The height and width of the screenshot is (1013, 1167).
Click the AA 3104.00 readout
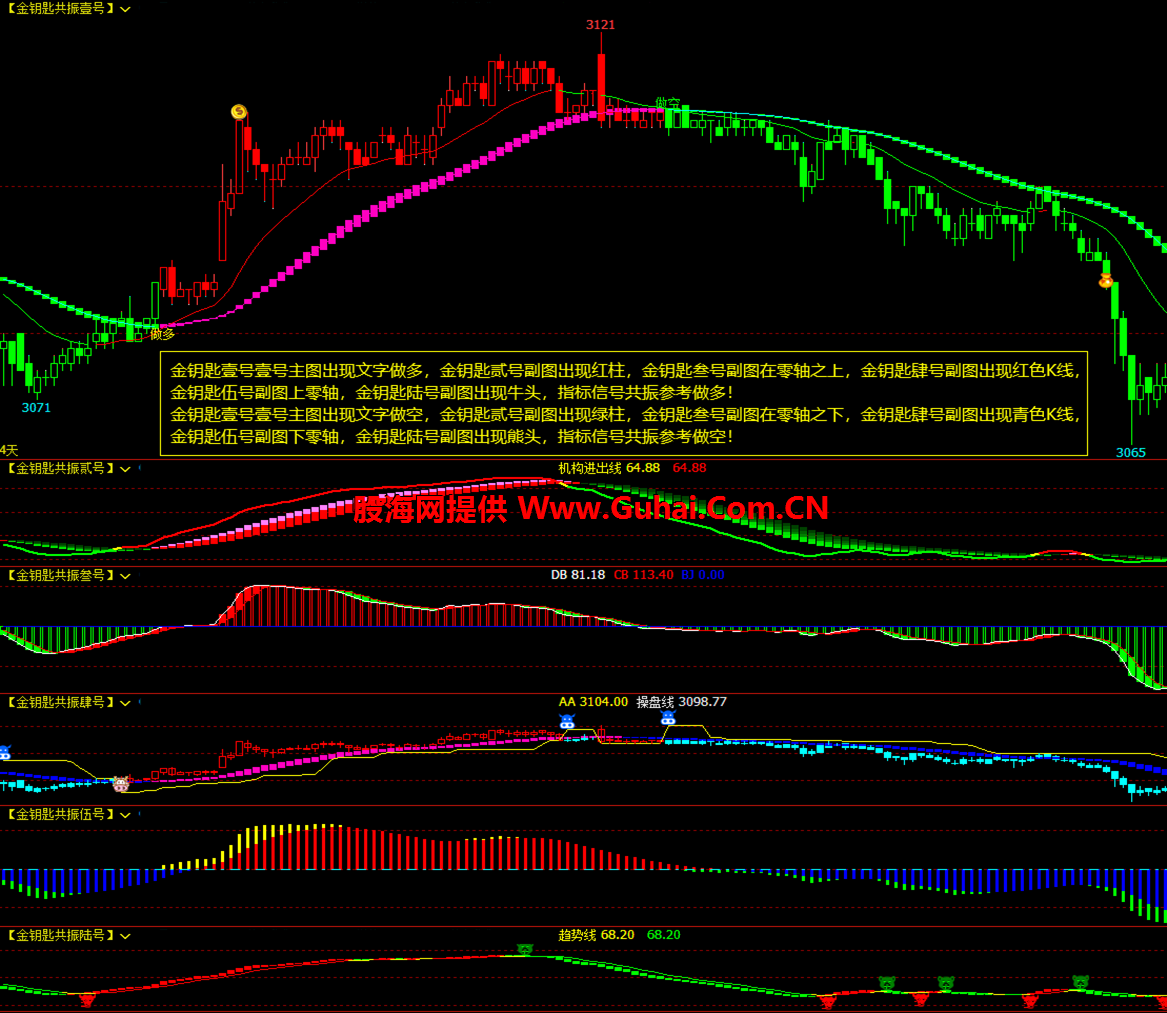coord(593,702)
